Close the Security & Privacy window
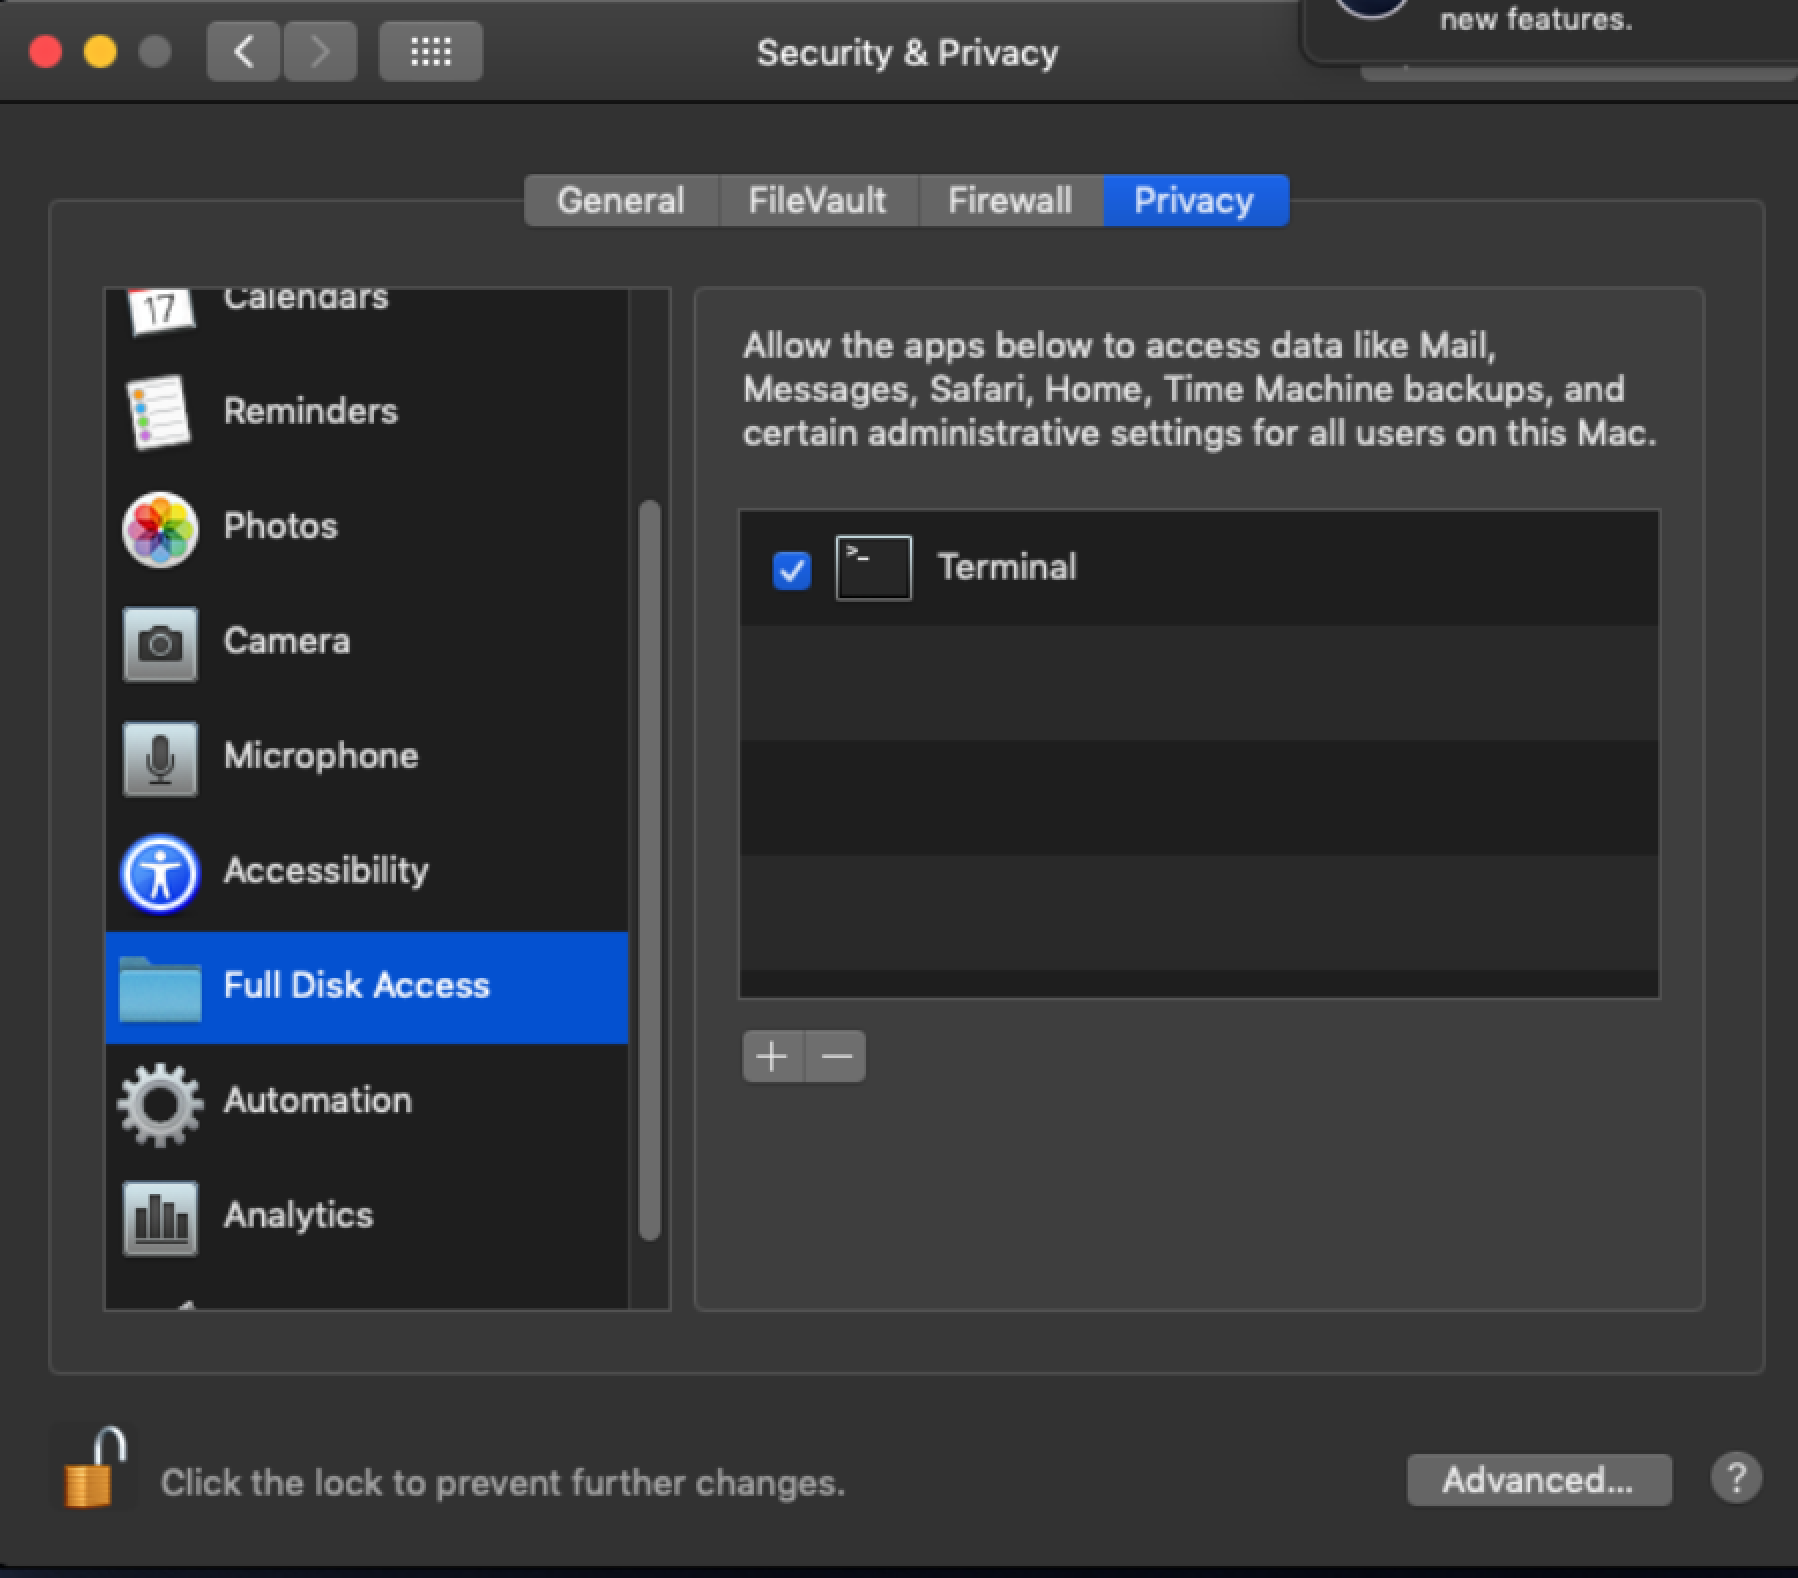 click(45, 51)
